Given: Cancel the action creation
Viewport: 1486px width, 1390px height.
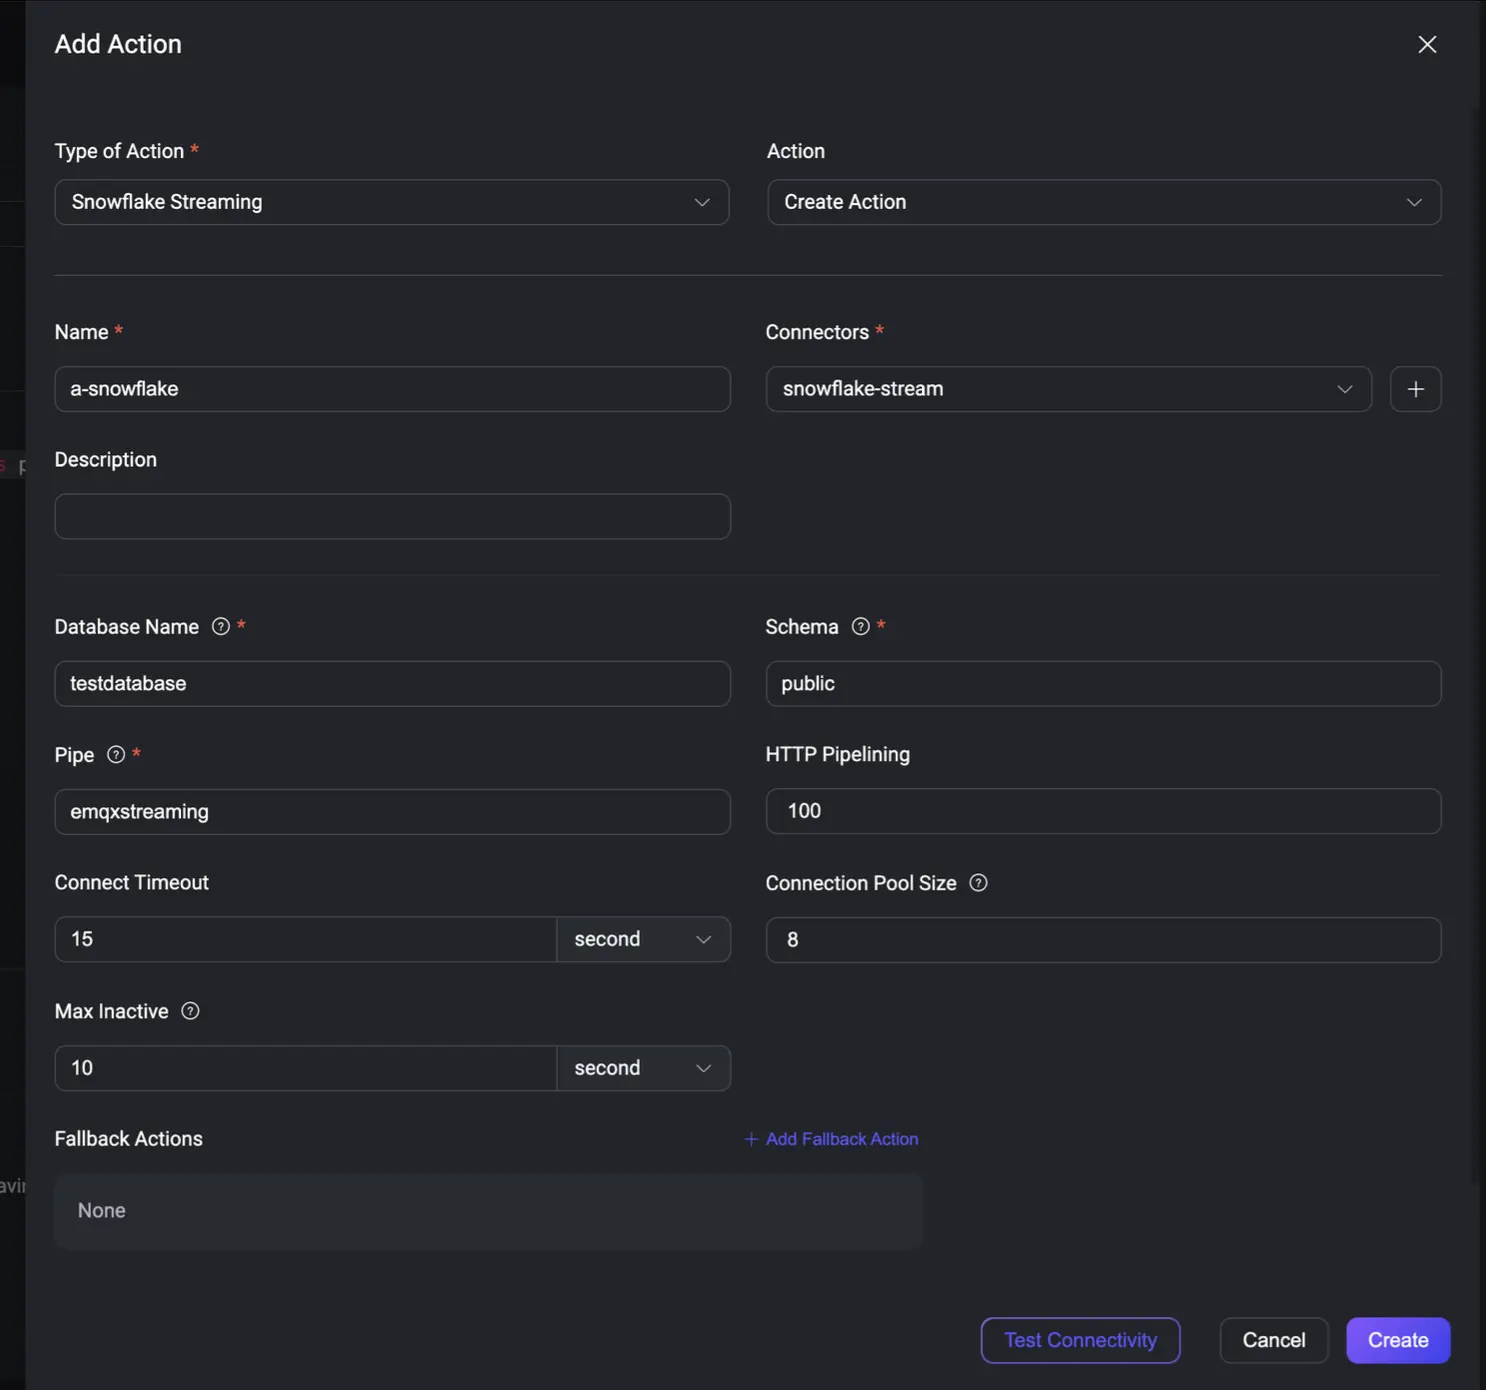Looking at the screenshot, I should [x=1273, y=1340].
